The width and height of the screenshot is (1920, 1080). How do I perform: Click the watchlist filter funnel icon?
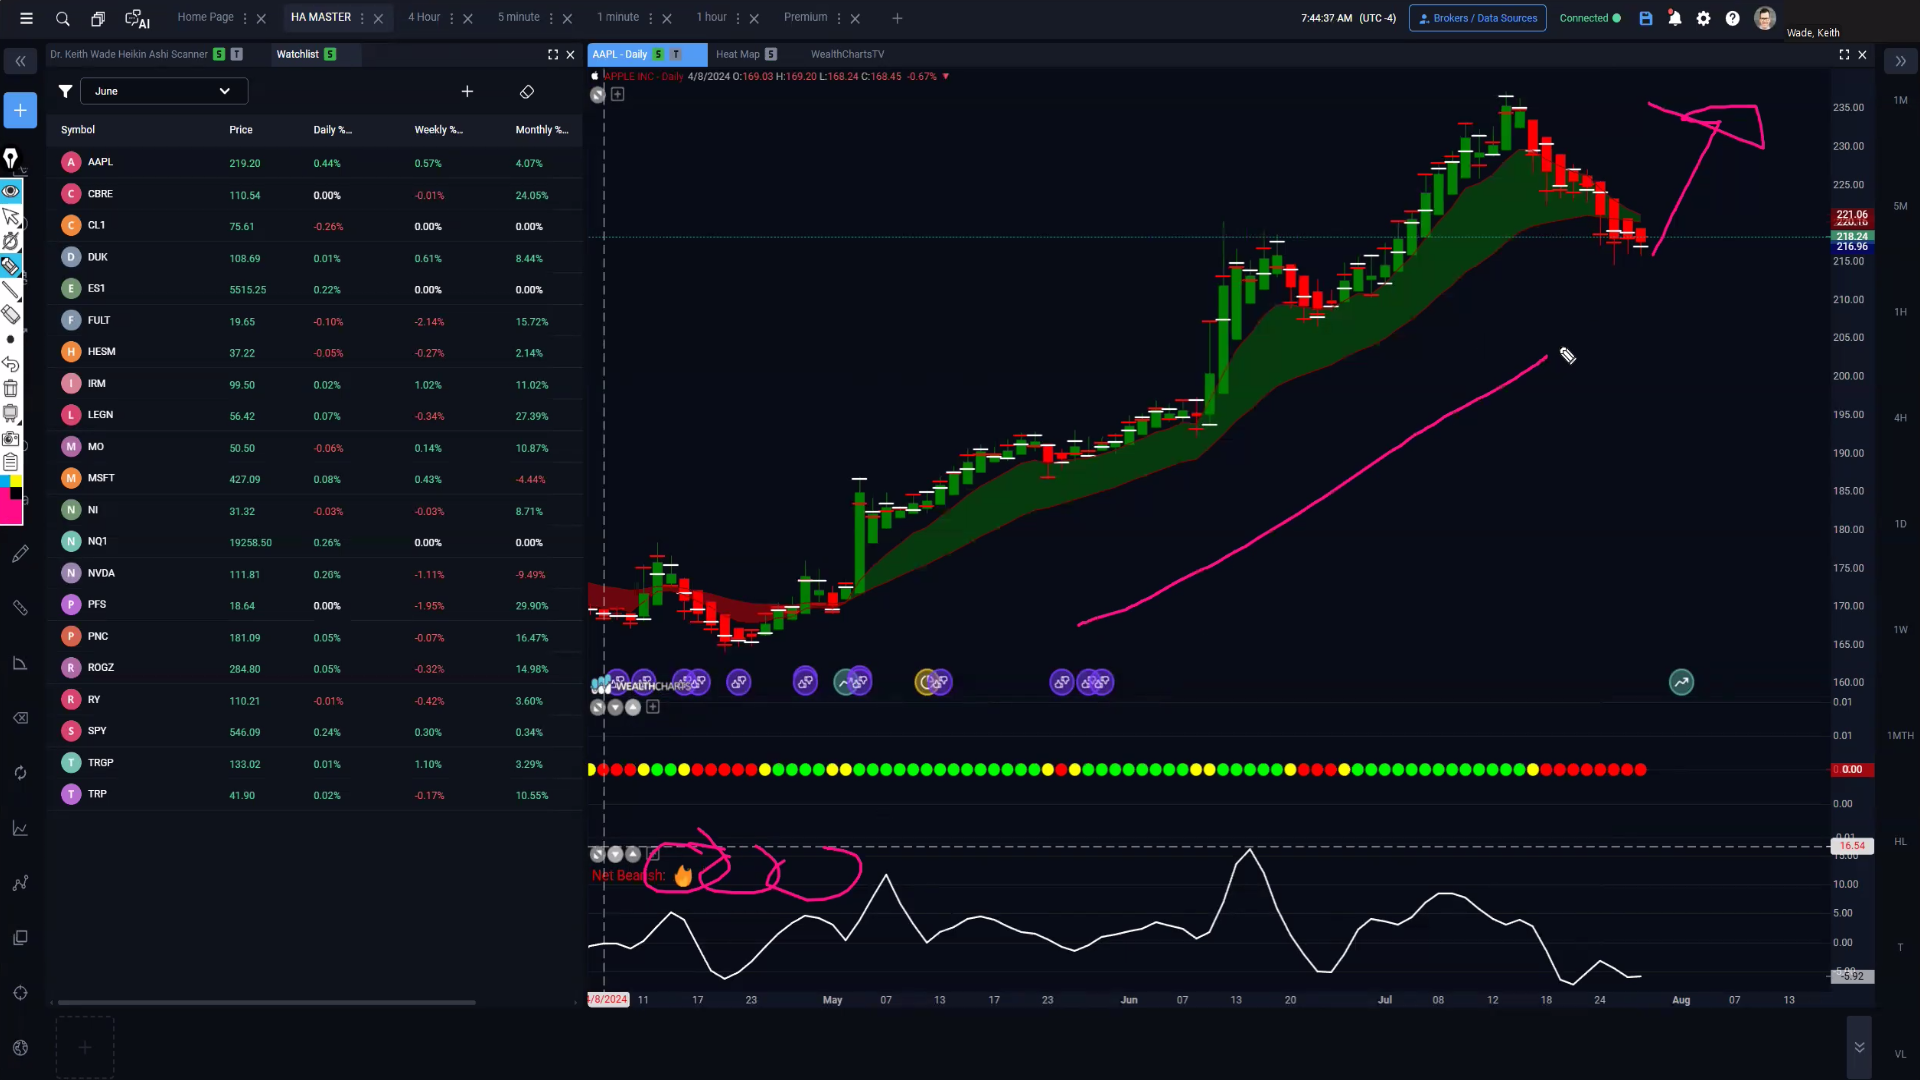(65, 91)
